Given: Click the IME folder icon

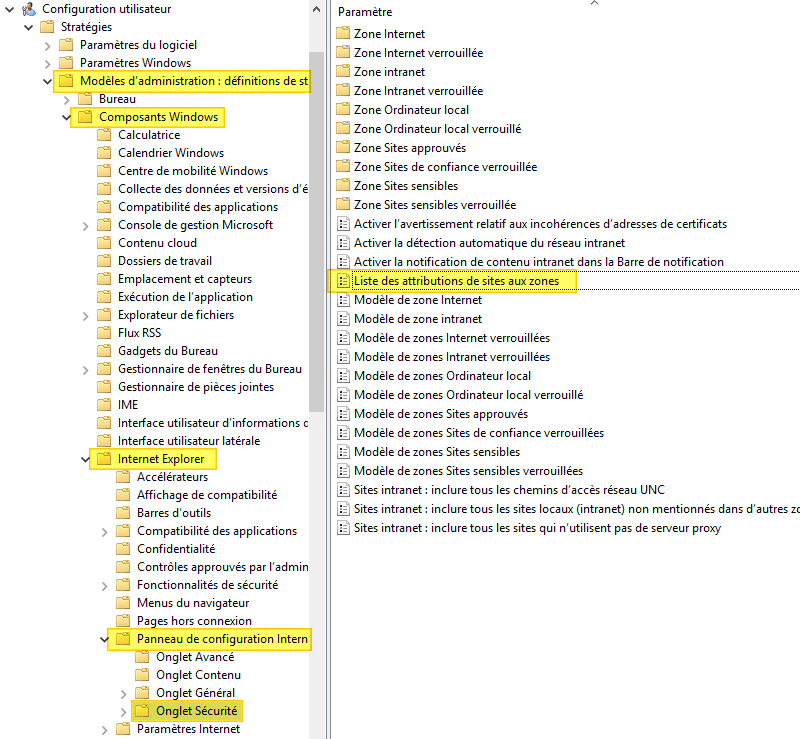Looking at the screenshot, I should click(x=104, y=405).
